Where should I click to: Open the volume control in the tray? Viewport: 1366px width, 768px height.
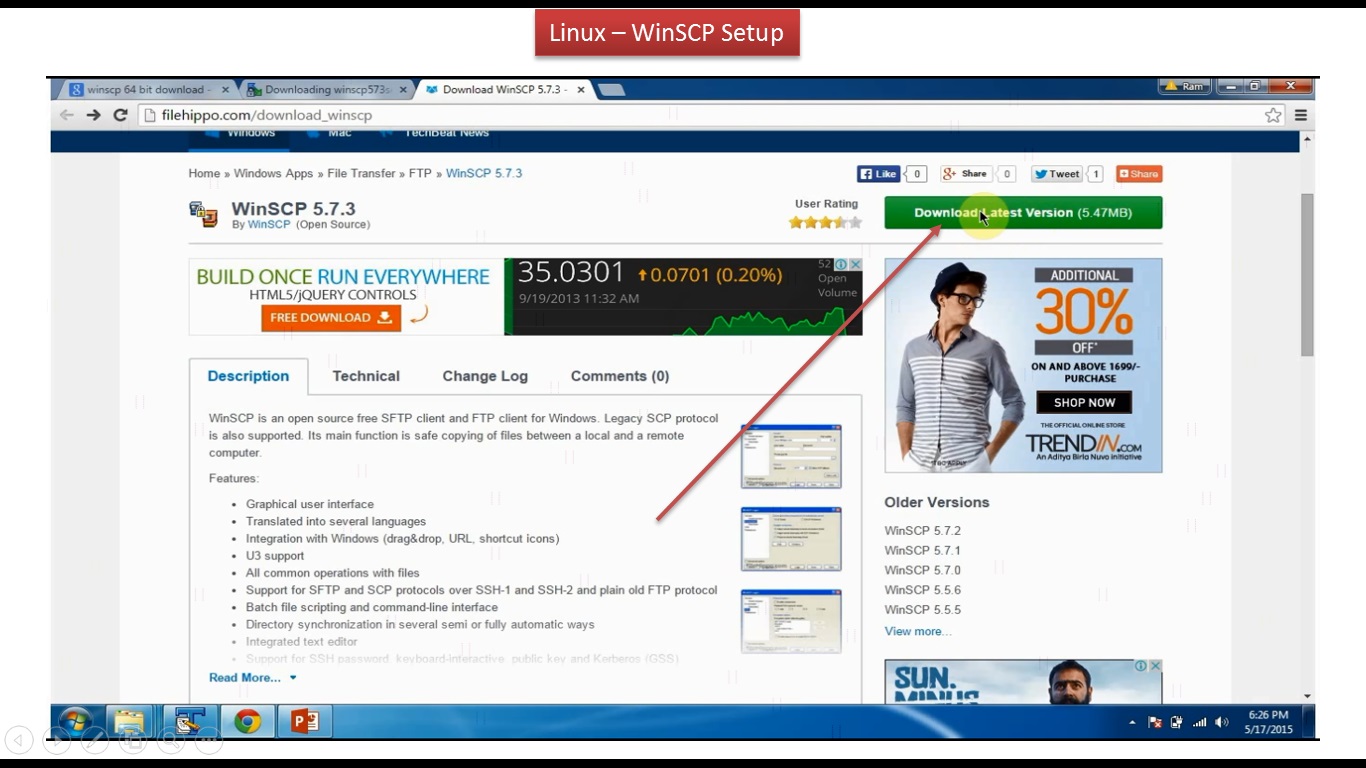pyautogui.click(x=1222, y=722)
